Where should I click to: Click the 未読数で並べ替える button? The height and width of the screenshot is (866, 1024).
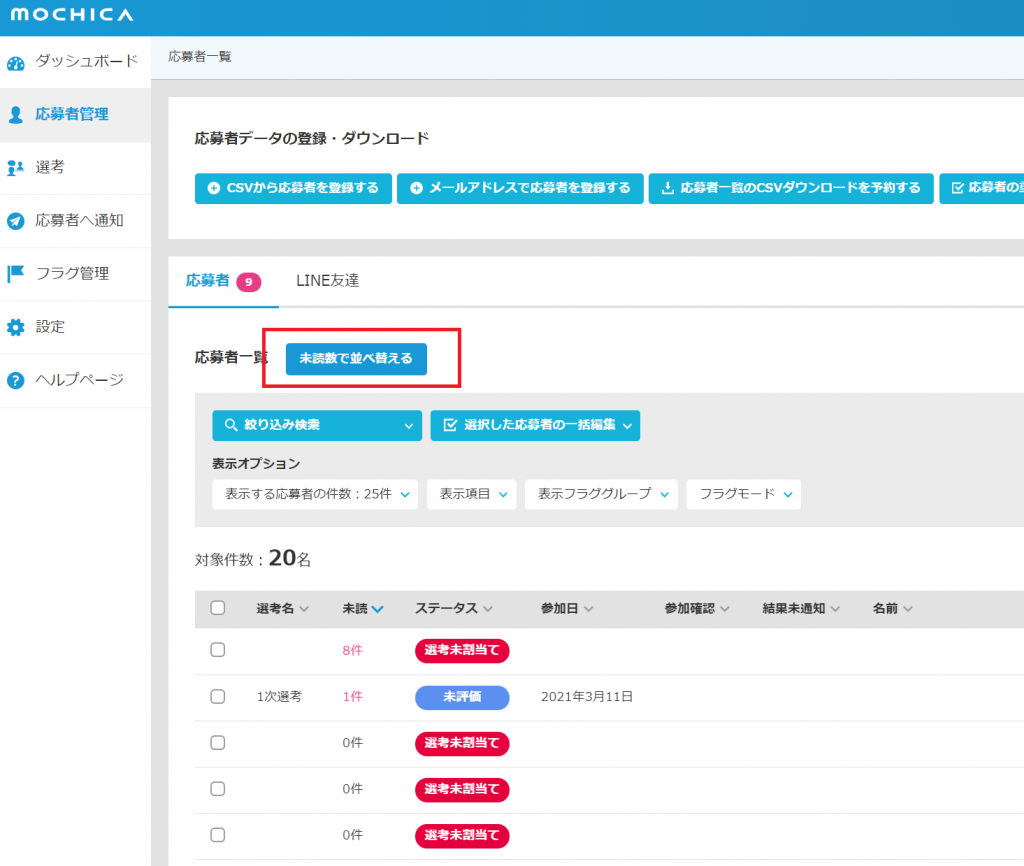pos(356,358)
